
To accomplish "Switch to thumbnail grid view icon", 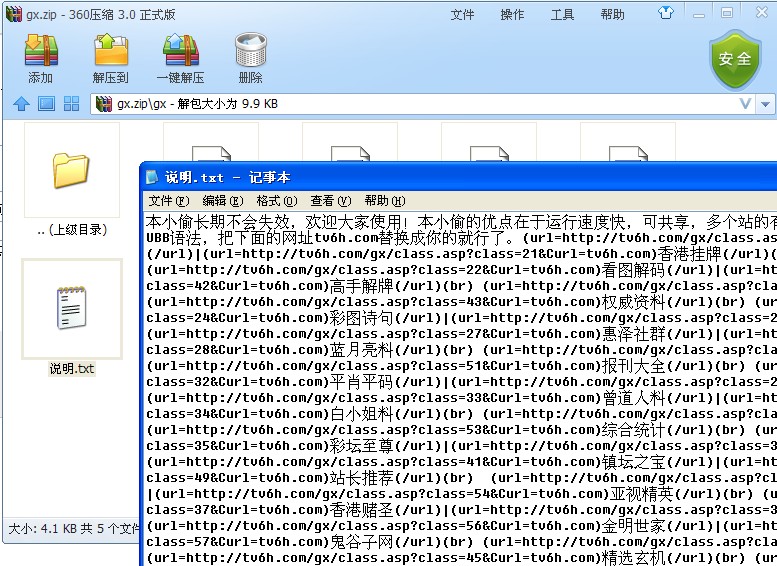I will pos(71,104).
